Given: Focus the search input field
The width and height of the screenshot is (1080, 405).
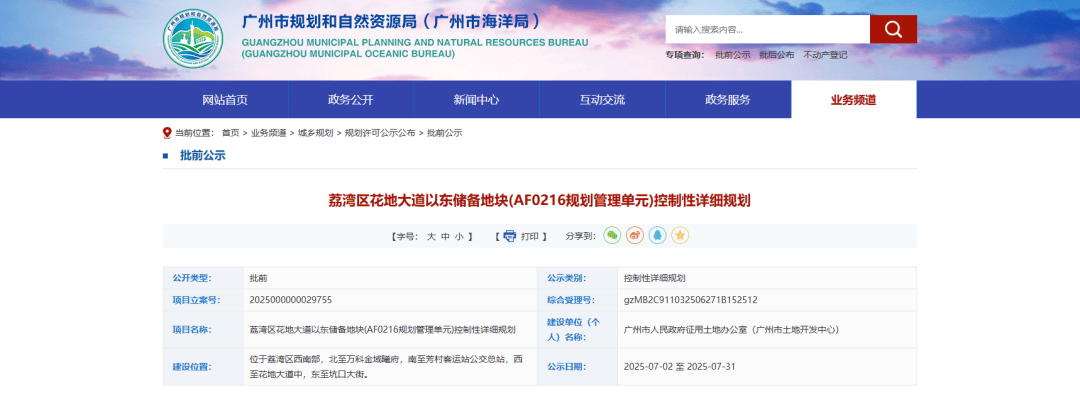Looking at the screenshot, I should [767, 29].
